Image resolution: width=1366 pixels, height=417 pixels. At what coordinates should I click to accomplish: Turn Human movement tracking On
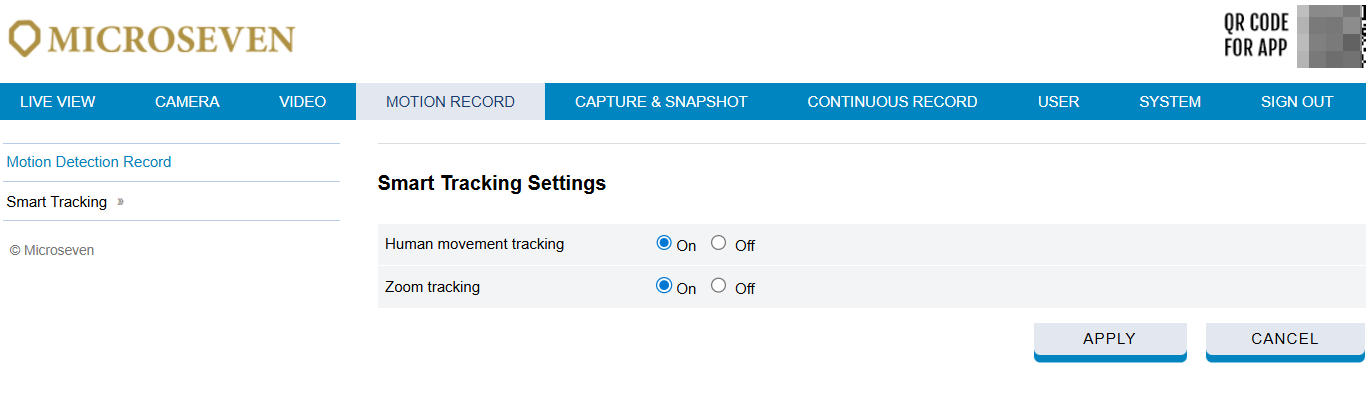[x=664, y=243]
